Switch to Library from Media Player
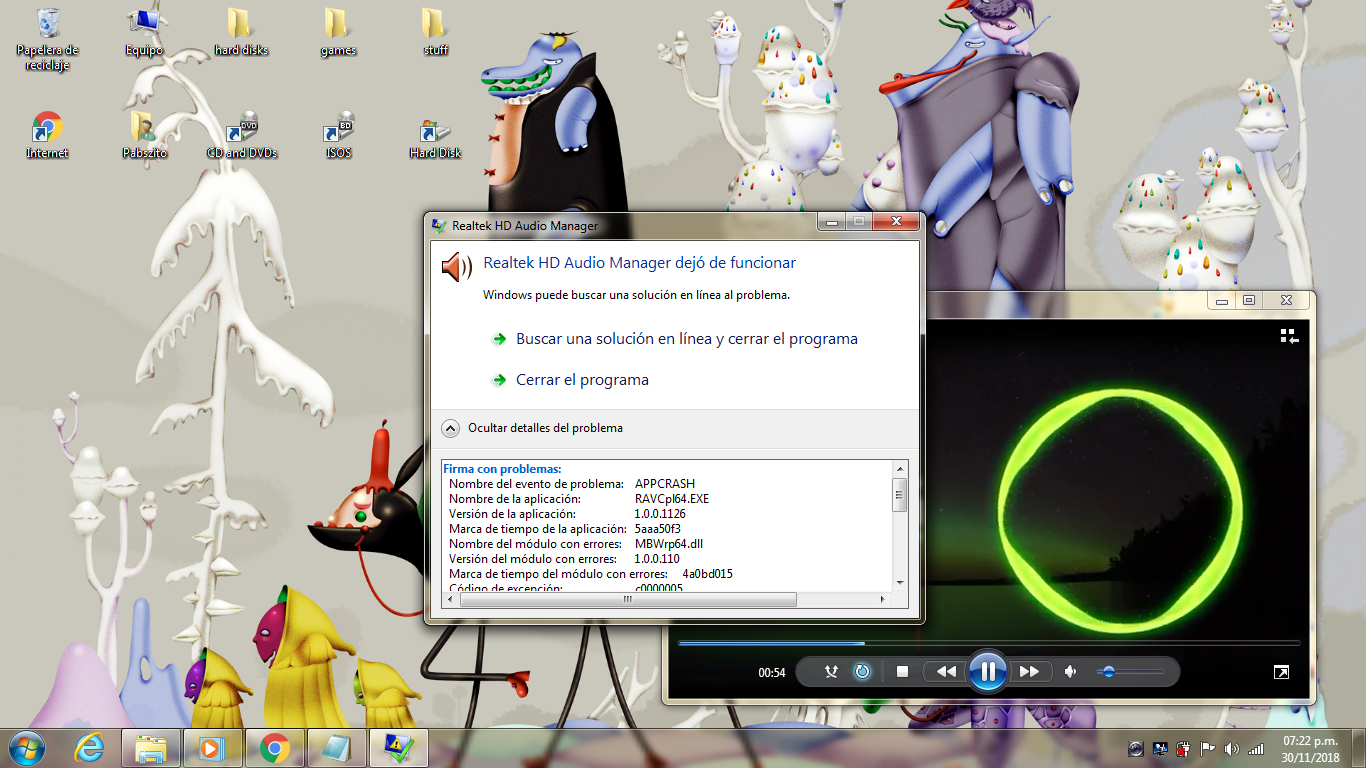The width and height of the screenshot is (1366, 768). coord(1289,337)
